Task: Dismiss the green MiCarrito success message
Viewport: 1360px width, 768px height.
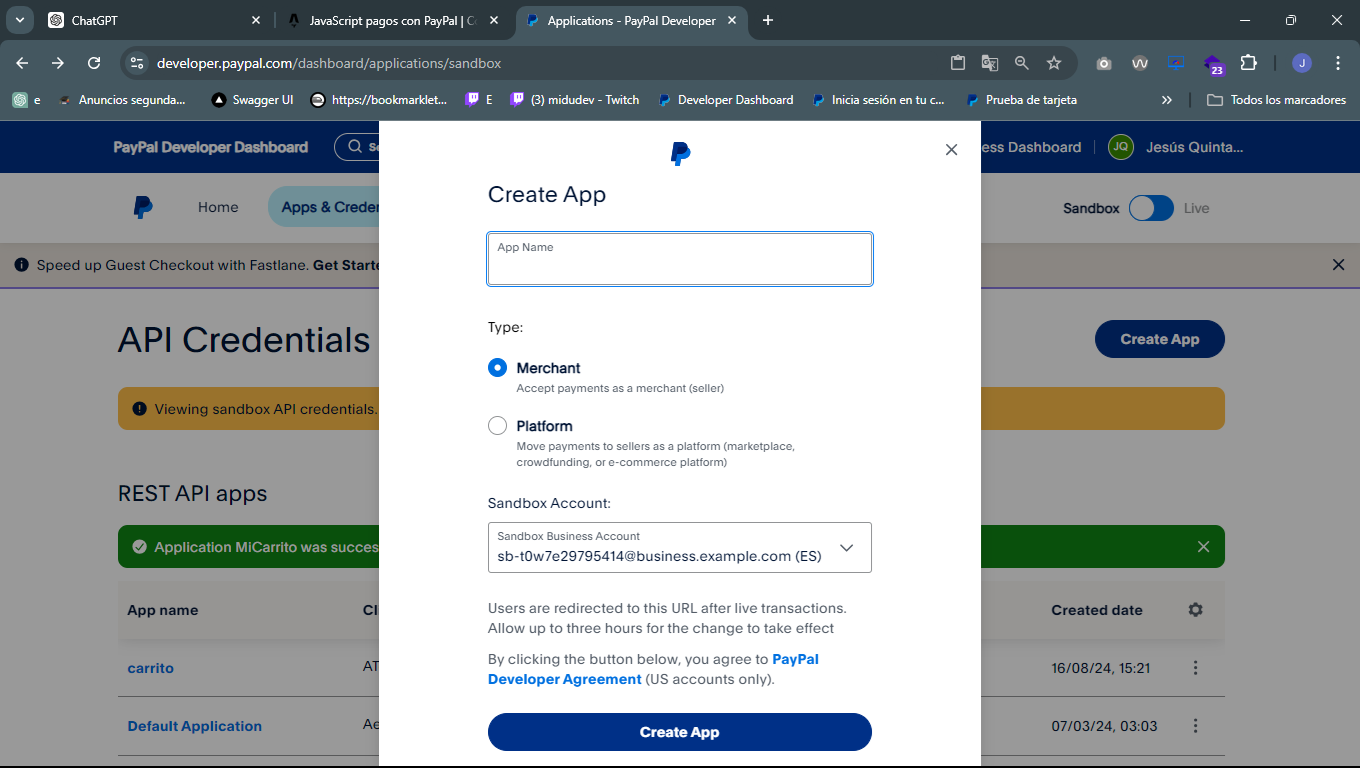Action: pyautogui.click(x=1203, y=547)
